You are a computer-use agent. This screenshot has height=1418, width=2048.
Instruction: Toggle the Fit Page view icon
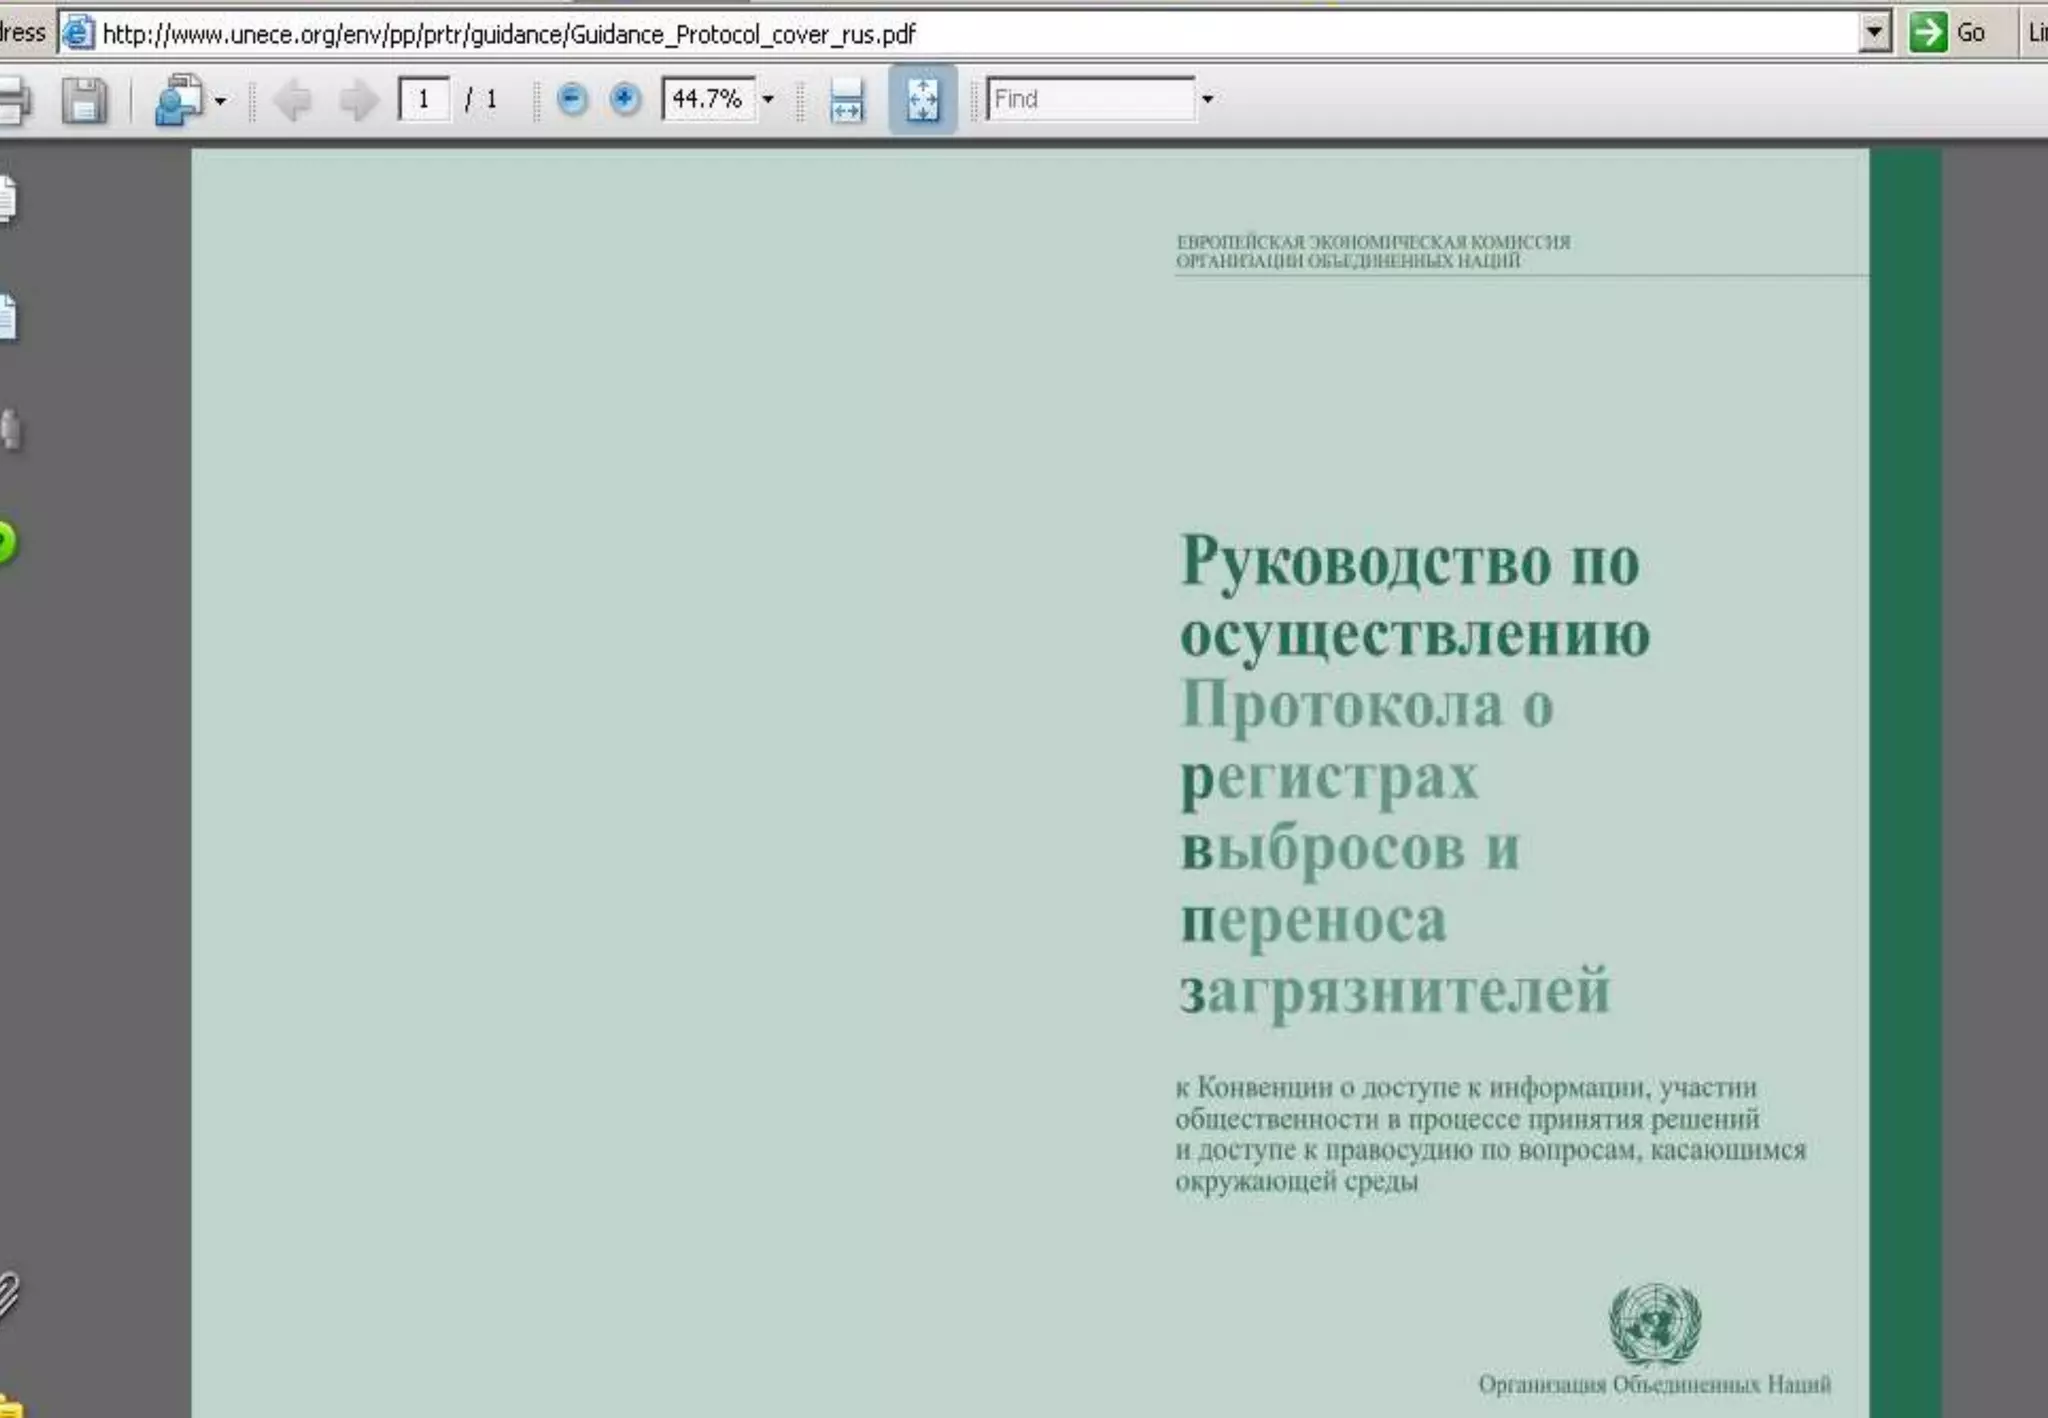[922, 99]
